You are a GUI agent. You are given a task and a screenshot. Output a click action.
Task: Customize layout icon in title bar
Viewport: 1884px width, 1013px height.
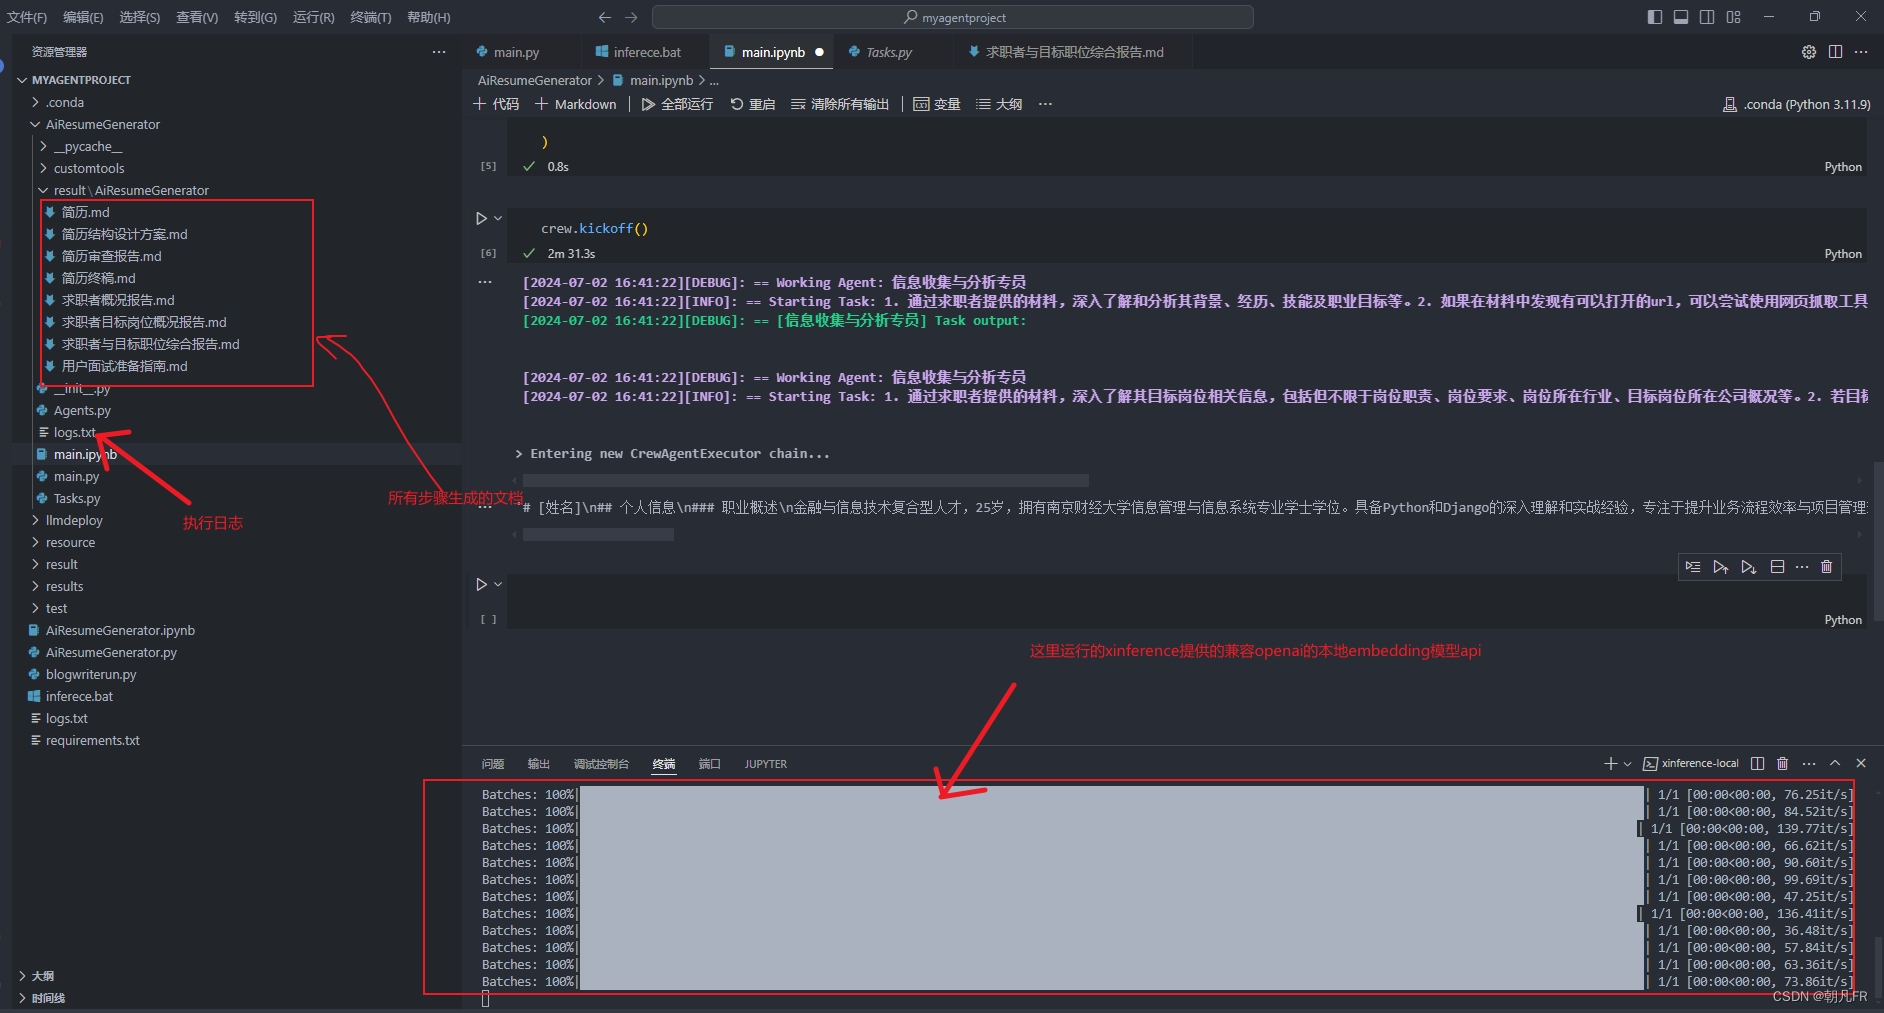[x=1734, y=17]
